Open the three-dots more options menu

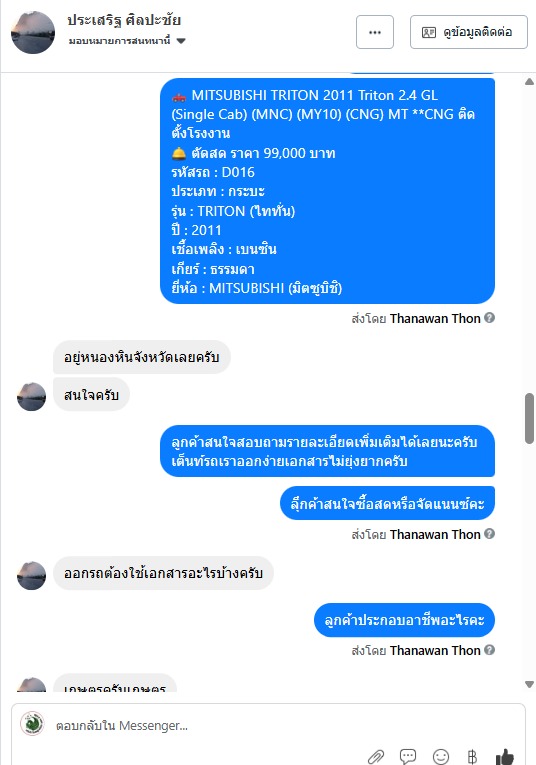pyautogui.click(x=375, y=32)
